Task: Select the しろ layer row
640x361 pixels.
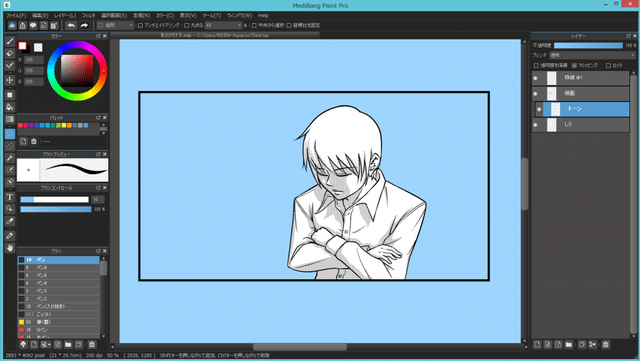Action: tap(580, 125)
